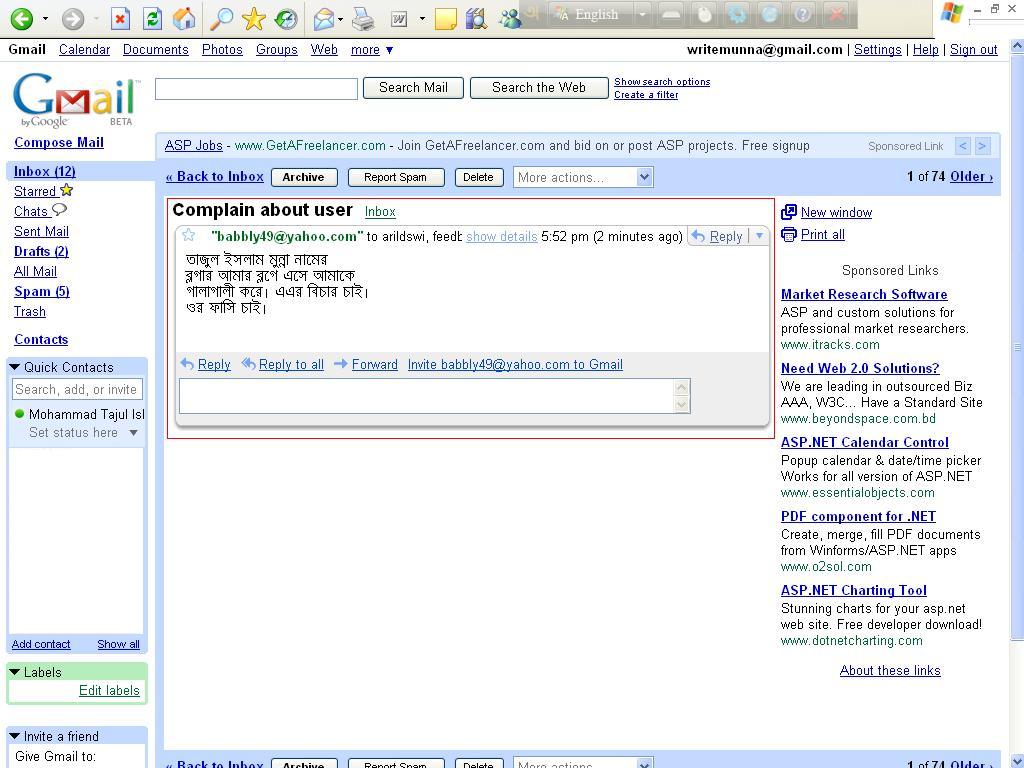The height and width of the screenshot is (768, 1024).
Task: Open Documents from the top navigation
Action: (155, 50)
